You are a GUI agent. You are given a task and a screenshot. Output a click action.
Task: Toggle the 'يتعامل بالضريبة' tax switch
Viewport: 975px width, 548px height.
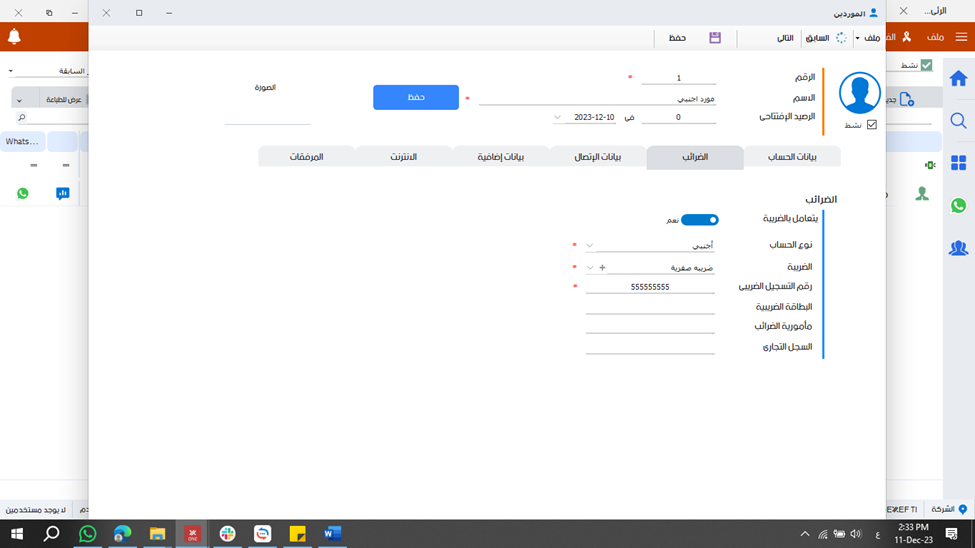click(699, 219)
